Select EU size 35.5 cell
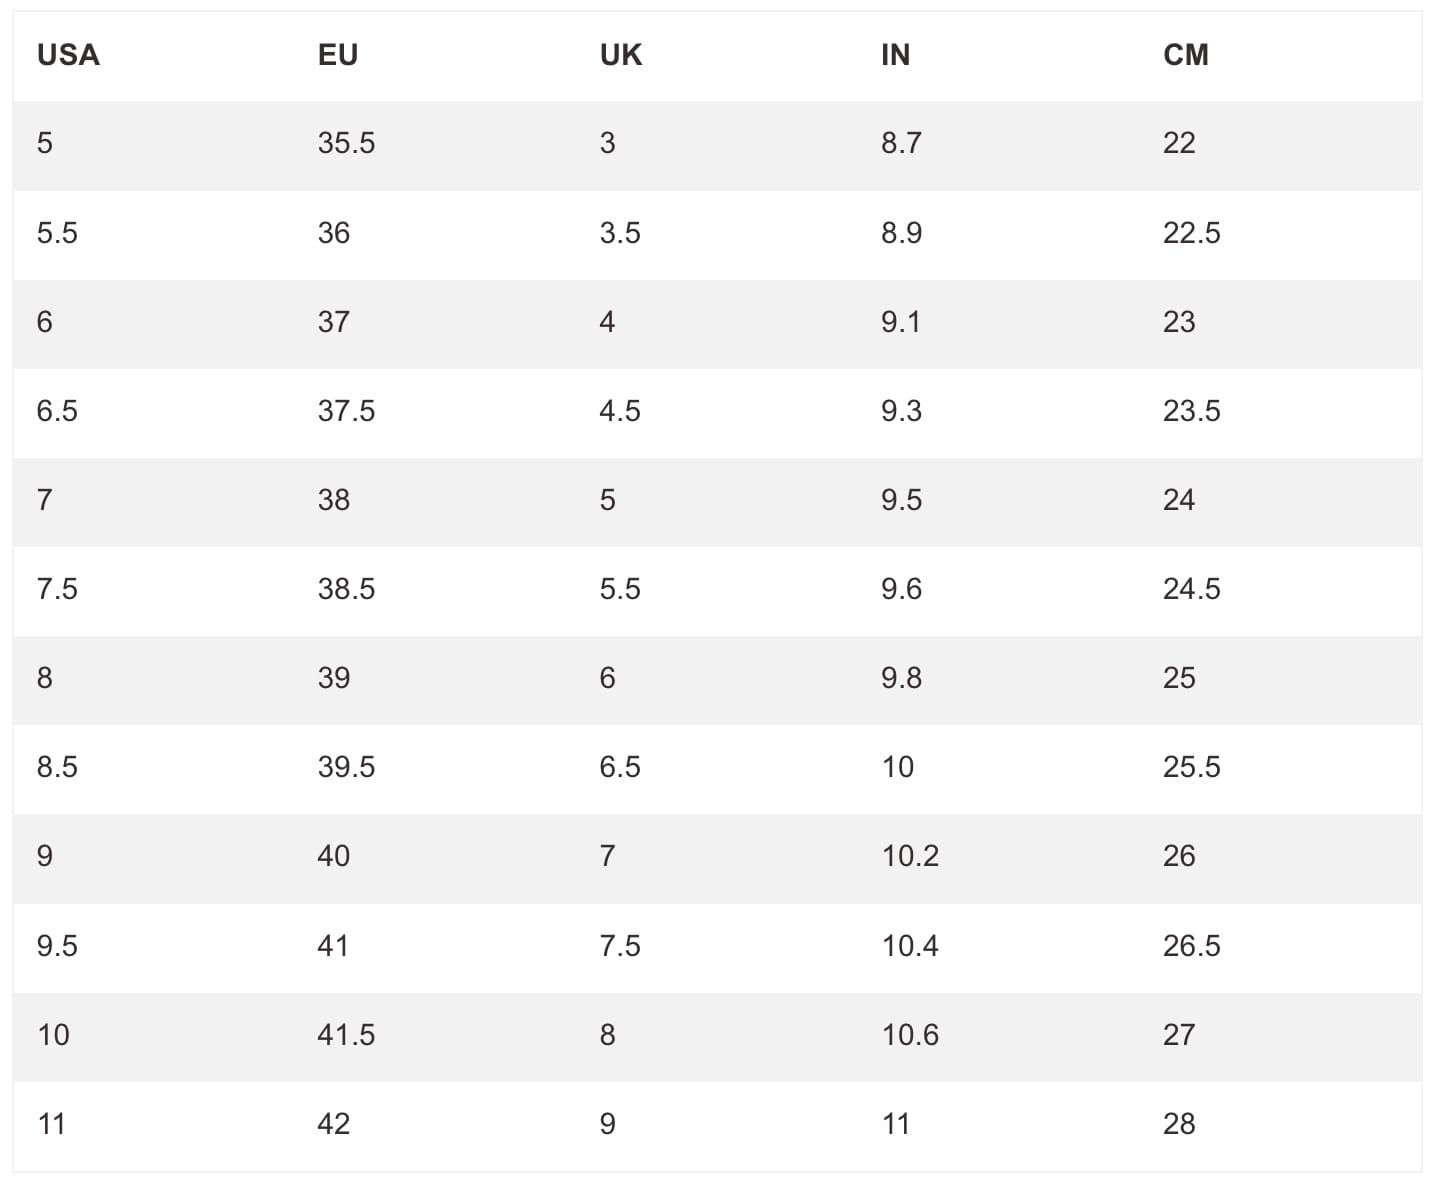Viewport: 1432px width, 1186px height. click(x=346, y=143)
